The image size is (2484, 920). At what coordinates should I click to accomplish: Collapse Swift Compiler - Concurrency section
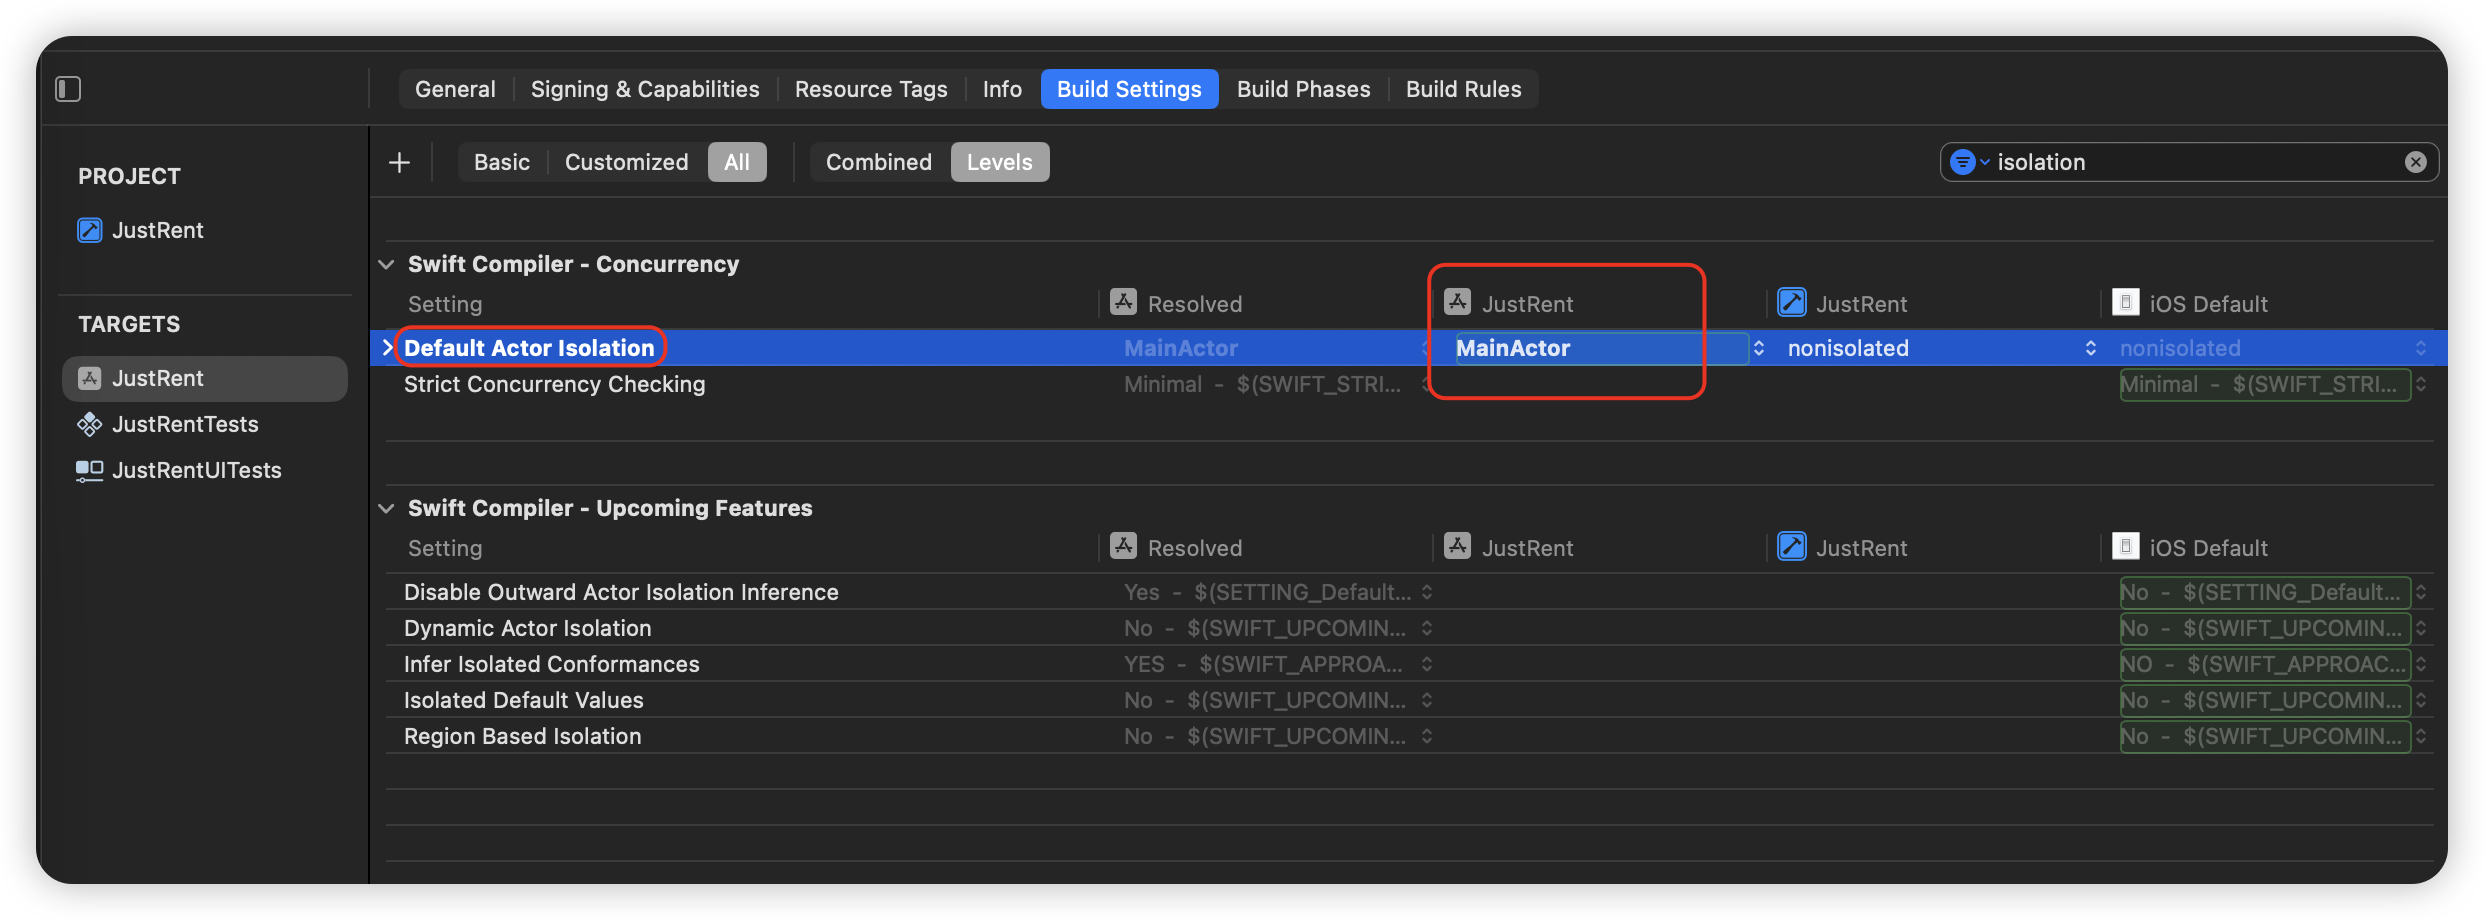pos(387,264)
